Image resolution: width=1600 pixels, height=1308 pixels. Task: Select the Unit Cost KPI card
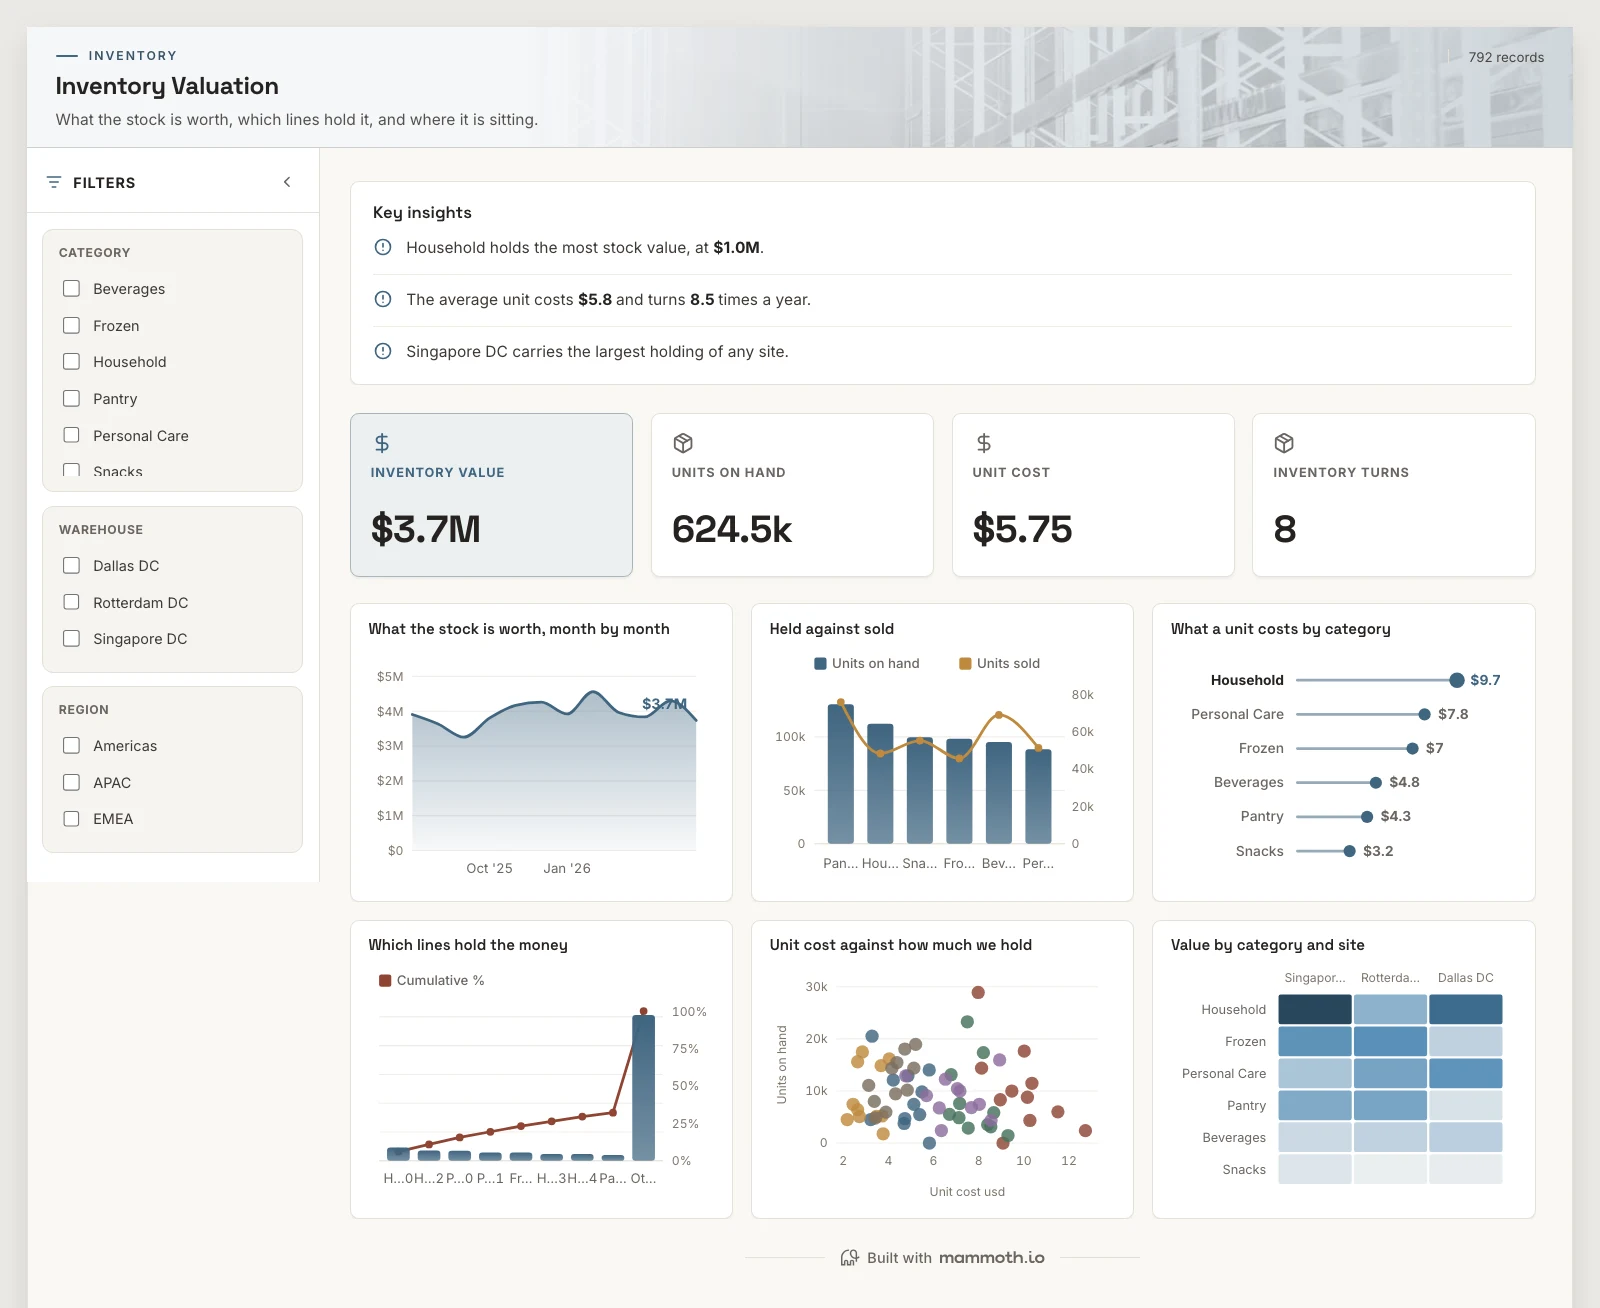(1093, 495)
